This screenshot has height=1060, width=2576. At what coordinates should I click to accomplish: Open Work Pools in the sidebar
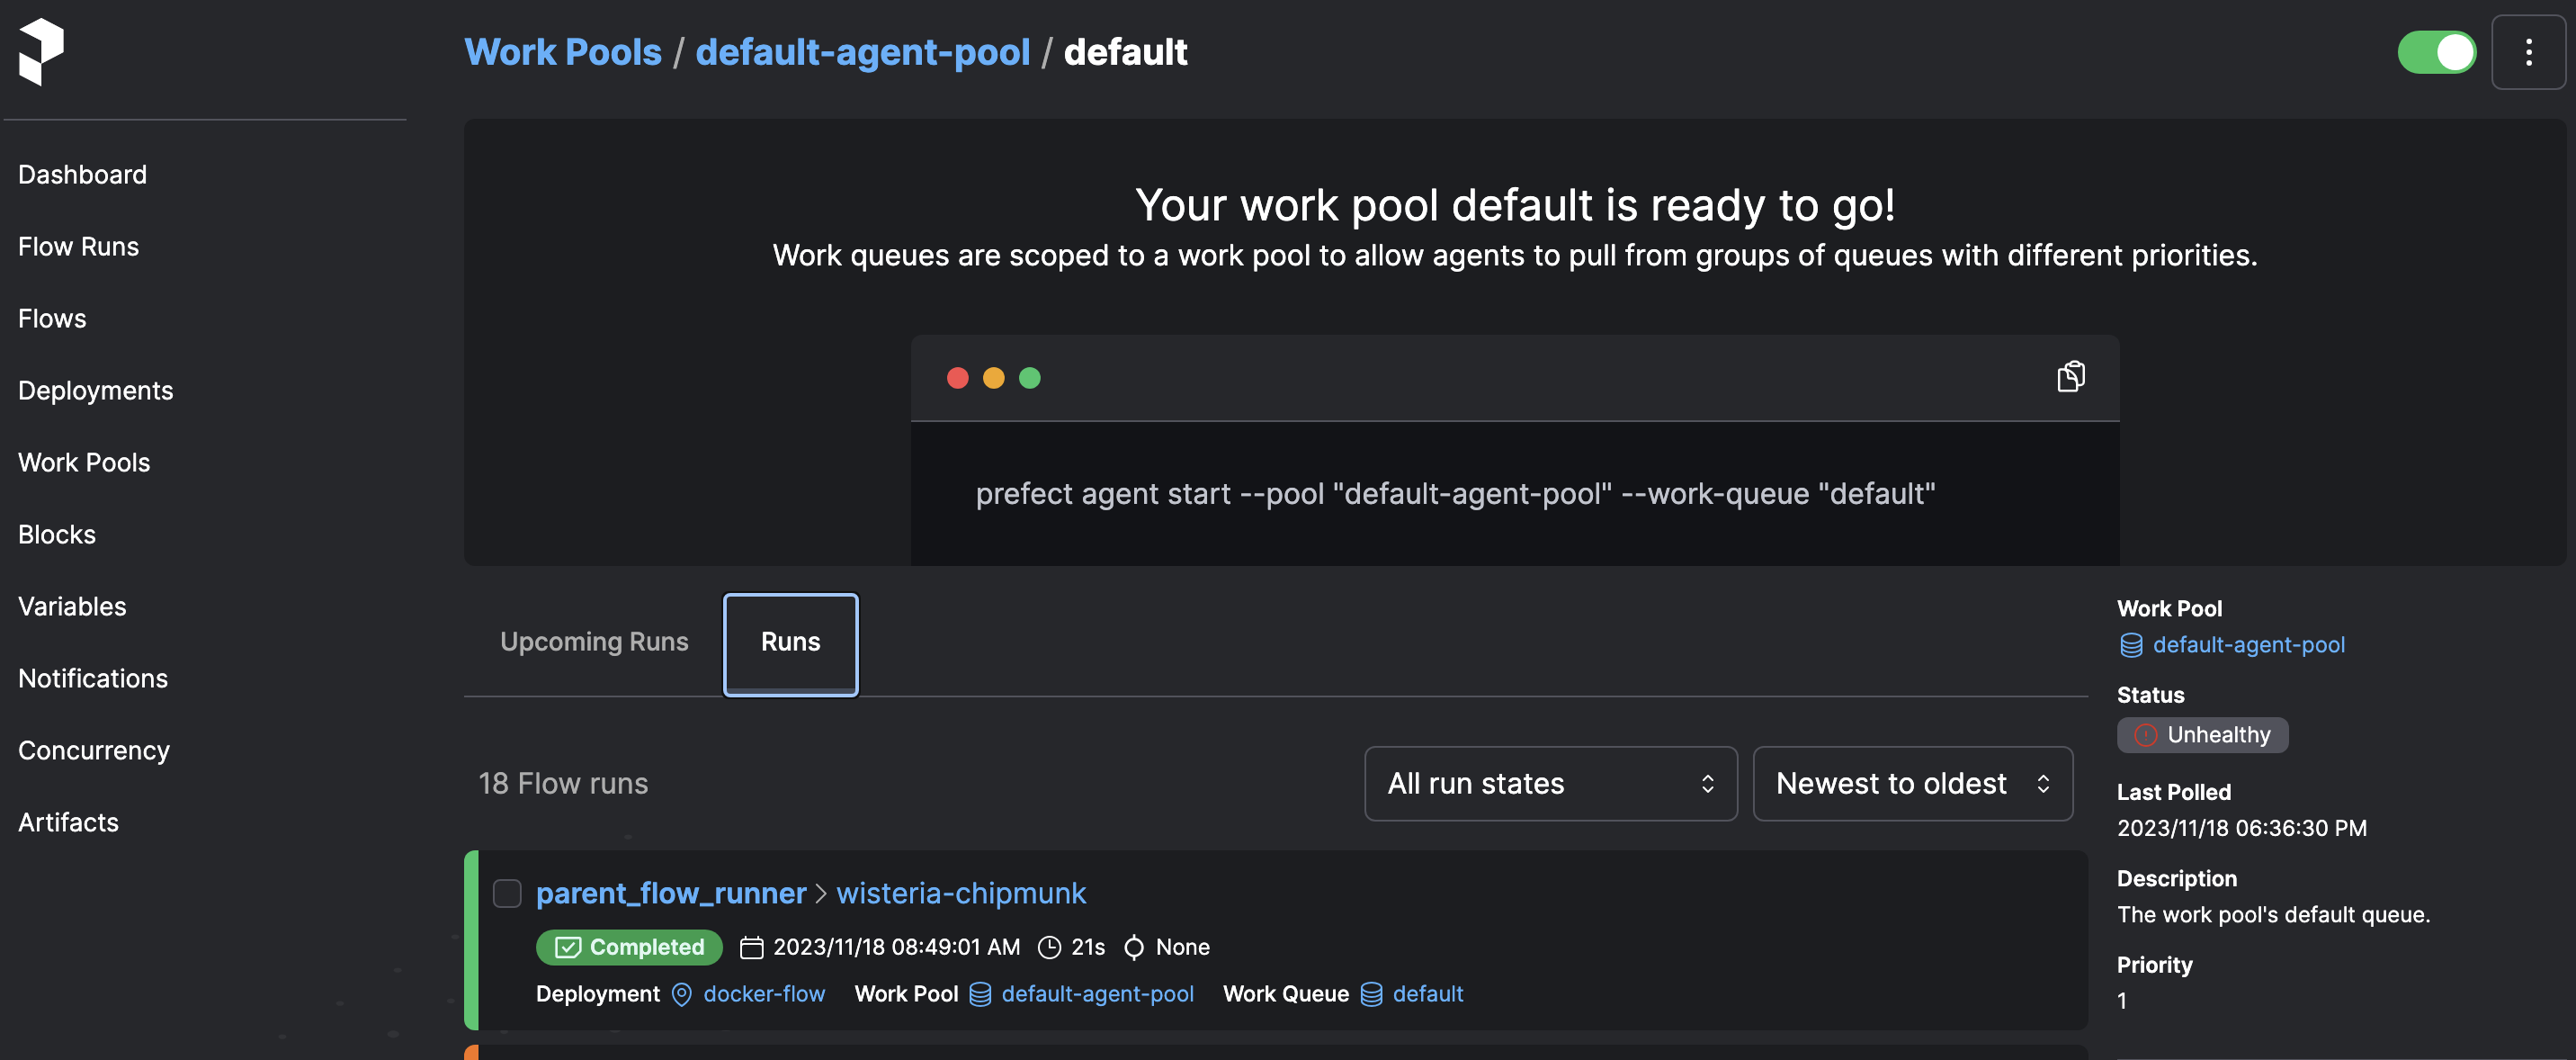84,462
